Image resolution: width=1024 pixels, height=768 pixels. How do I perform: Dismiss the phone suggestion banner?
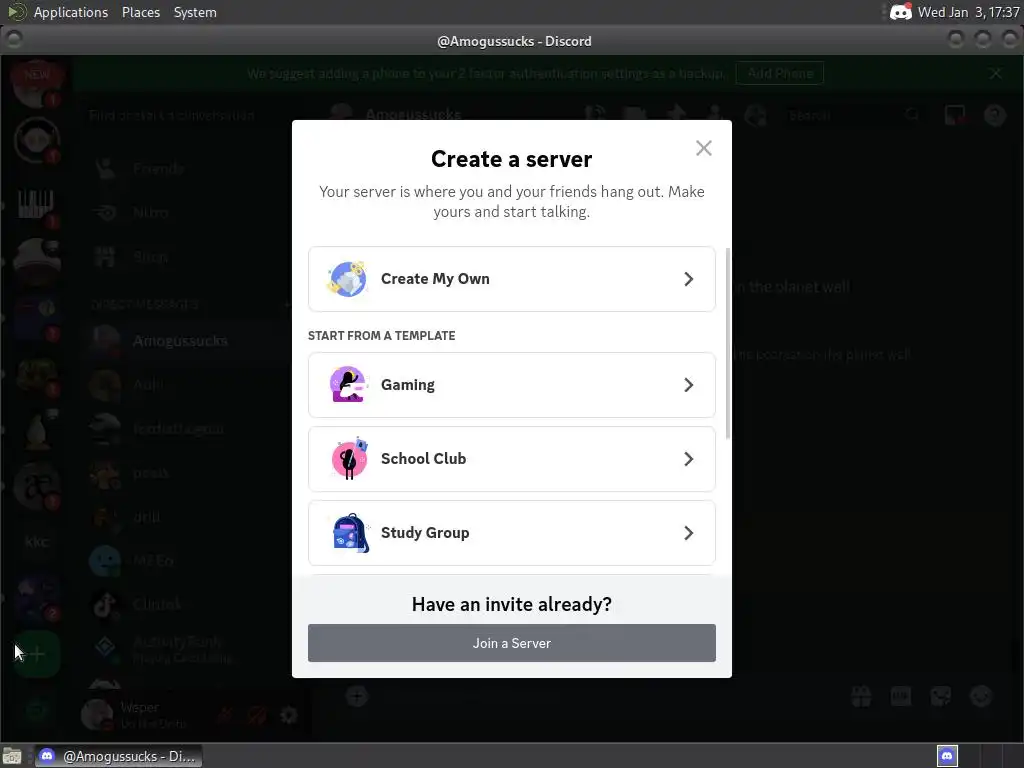pos(995,73)
